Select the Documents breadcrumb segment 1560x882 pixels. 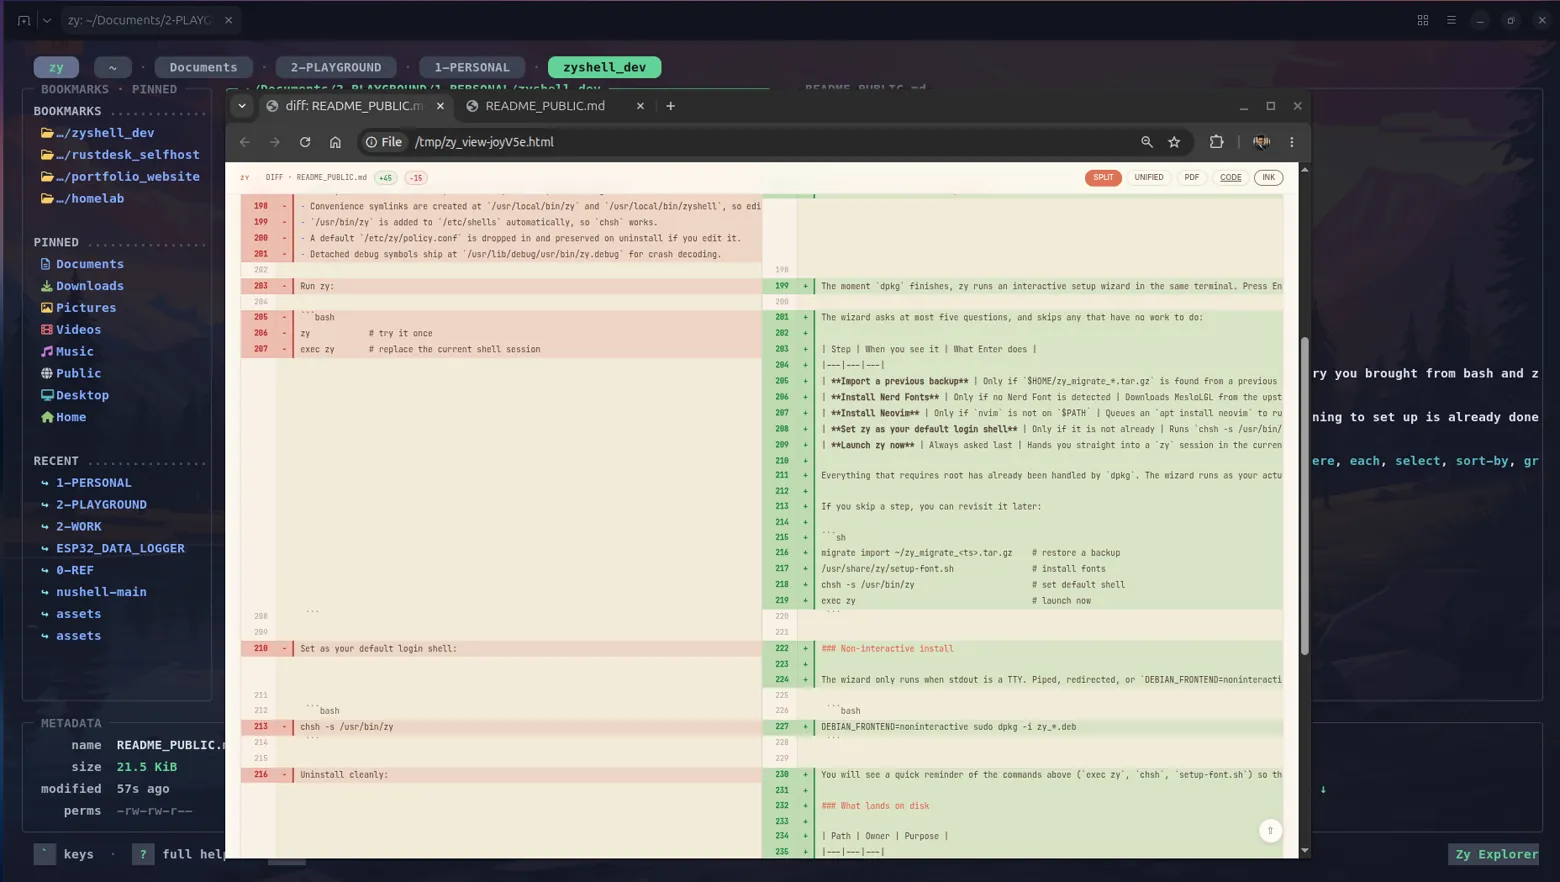[203, 67]
